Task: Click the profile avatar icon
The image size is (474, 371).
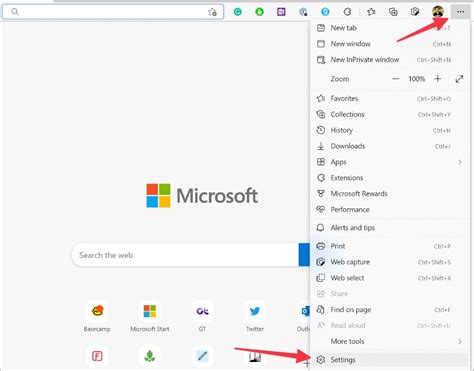Action: (x=438, y=12)
